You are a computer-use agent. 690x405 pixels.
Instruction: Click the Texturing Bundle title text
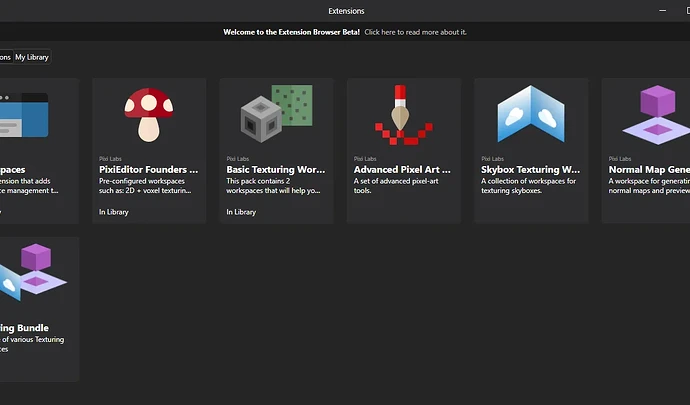tap(25, 328)
